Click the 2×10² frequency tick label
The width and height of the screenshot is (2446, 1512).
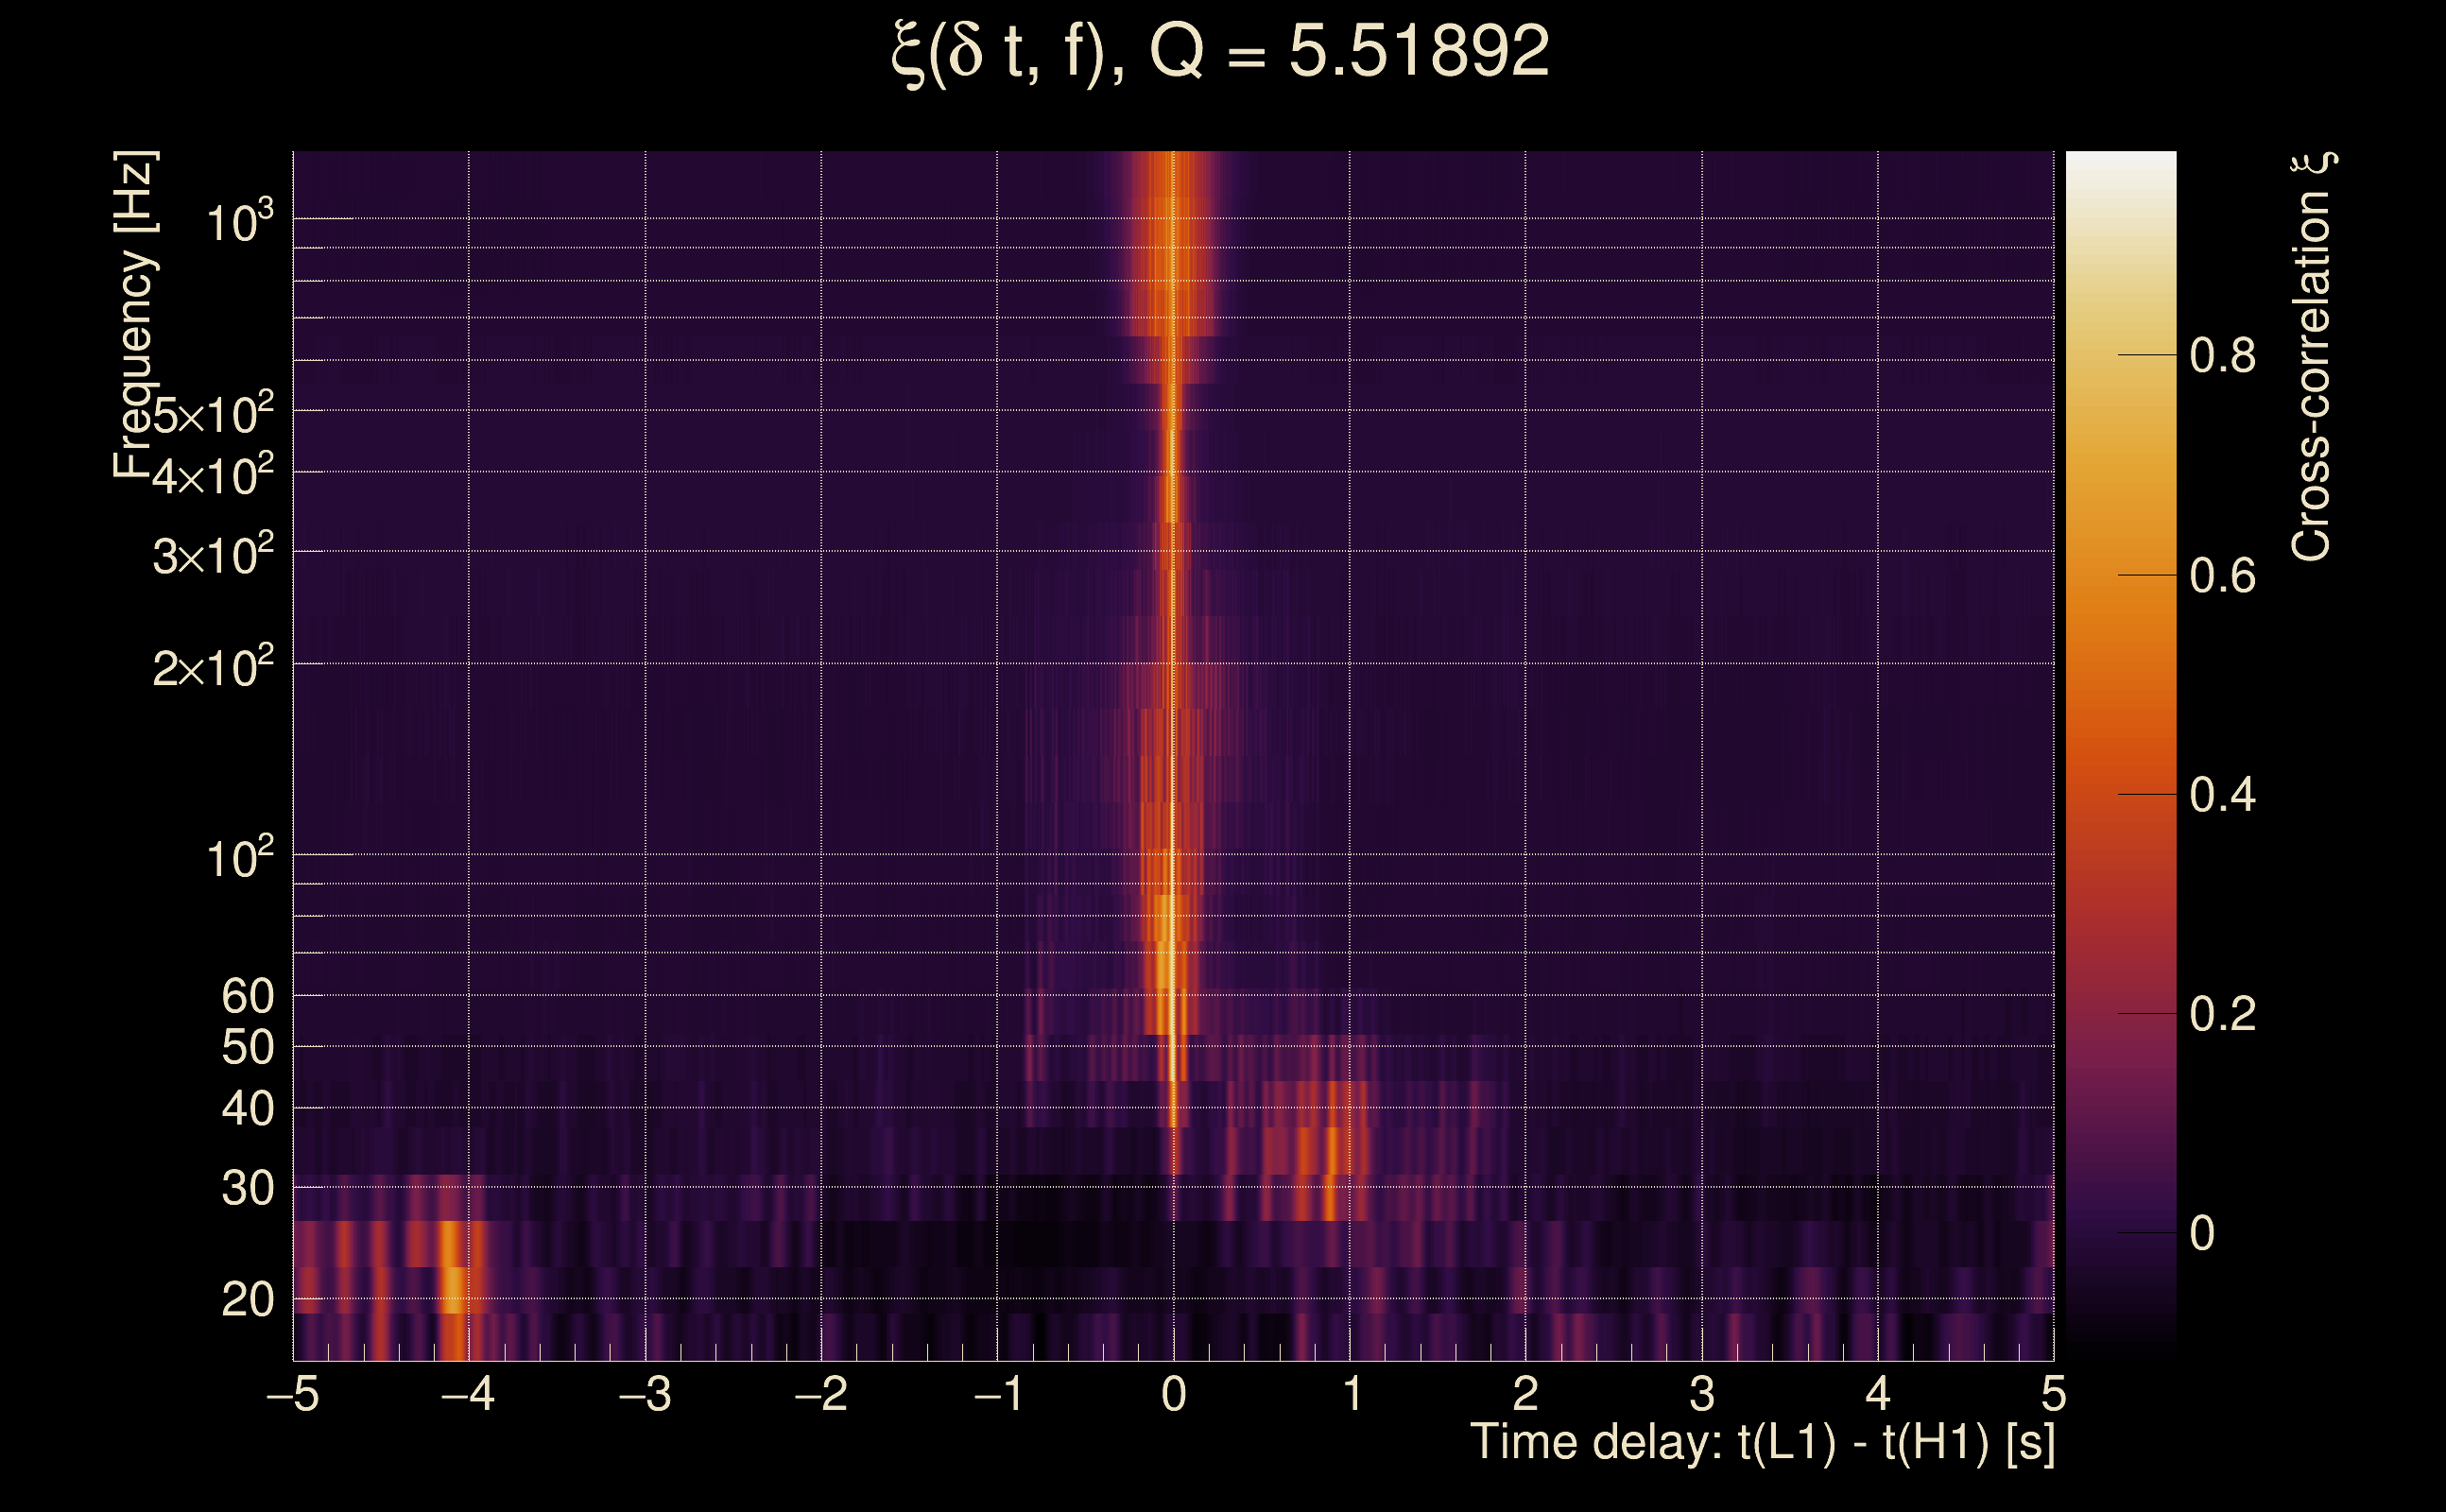[213, 667]
